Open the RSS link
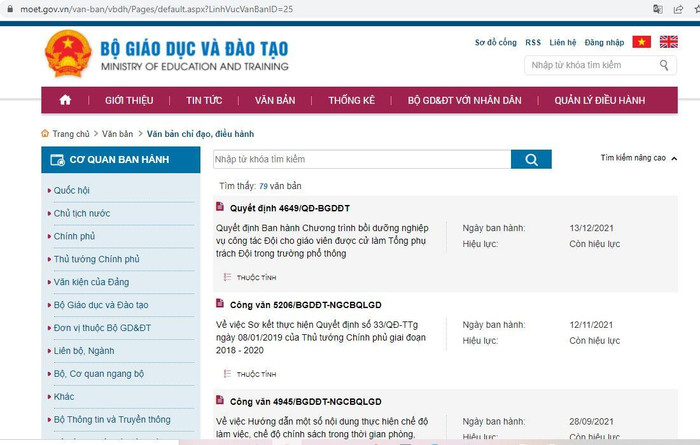 (533, 42)
